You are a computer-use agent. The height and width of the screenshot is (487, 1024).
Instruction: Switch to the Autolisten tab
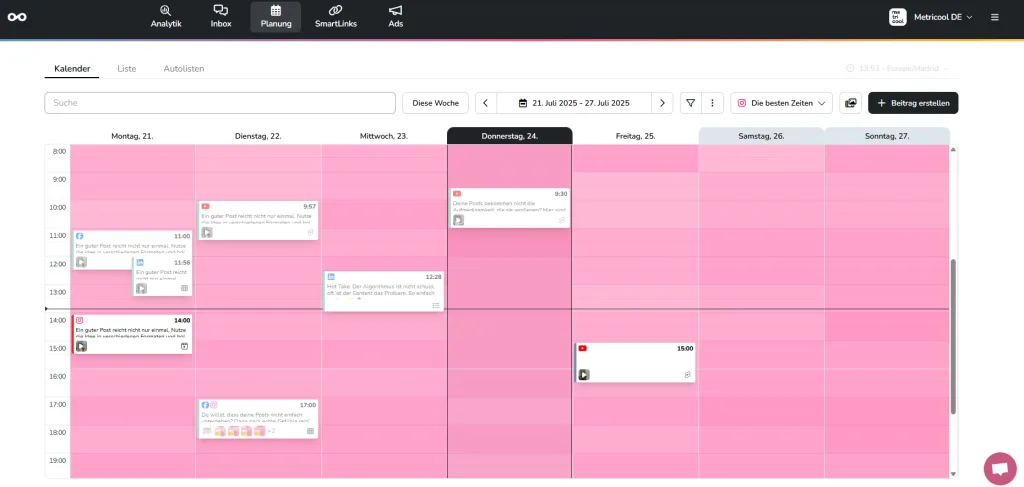(x=184, y=69)
